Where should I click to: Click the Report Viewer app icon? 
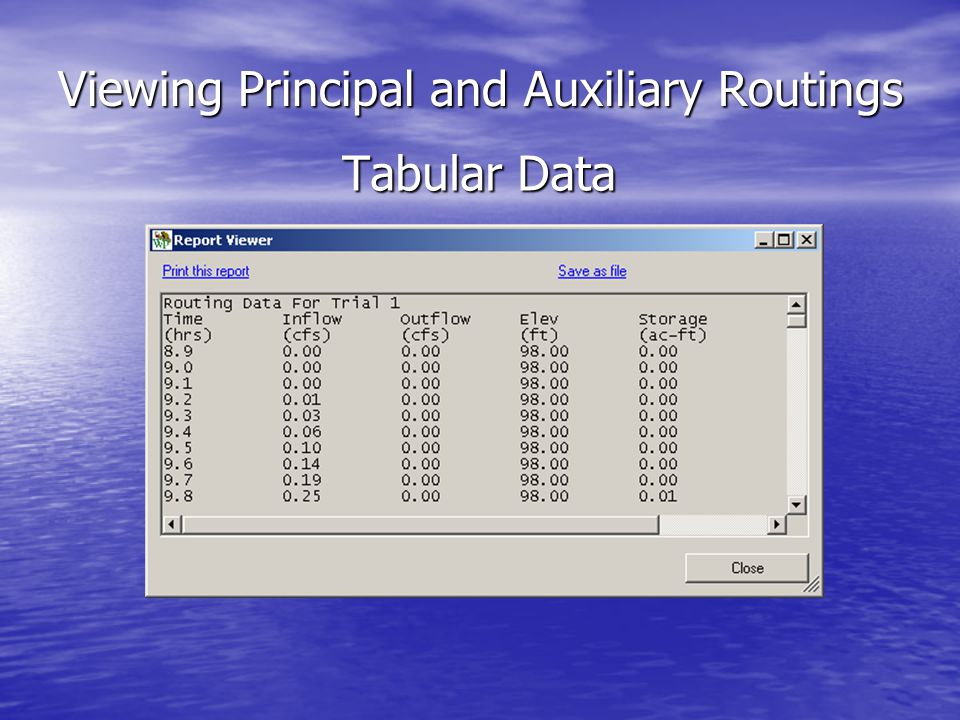[x=162, y=240]
